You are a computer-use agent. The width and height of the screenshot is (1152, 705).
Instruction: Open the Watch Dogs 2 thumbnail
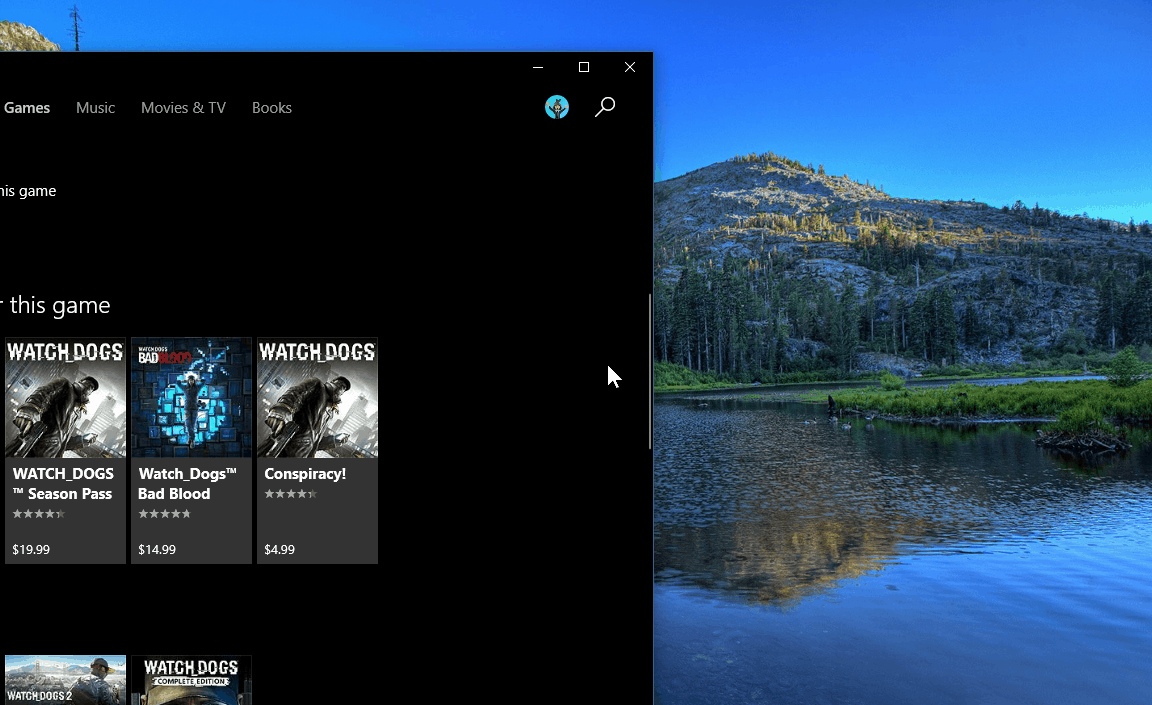[65, 680]
